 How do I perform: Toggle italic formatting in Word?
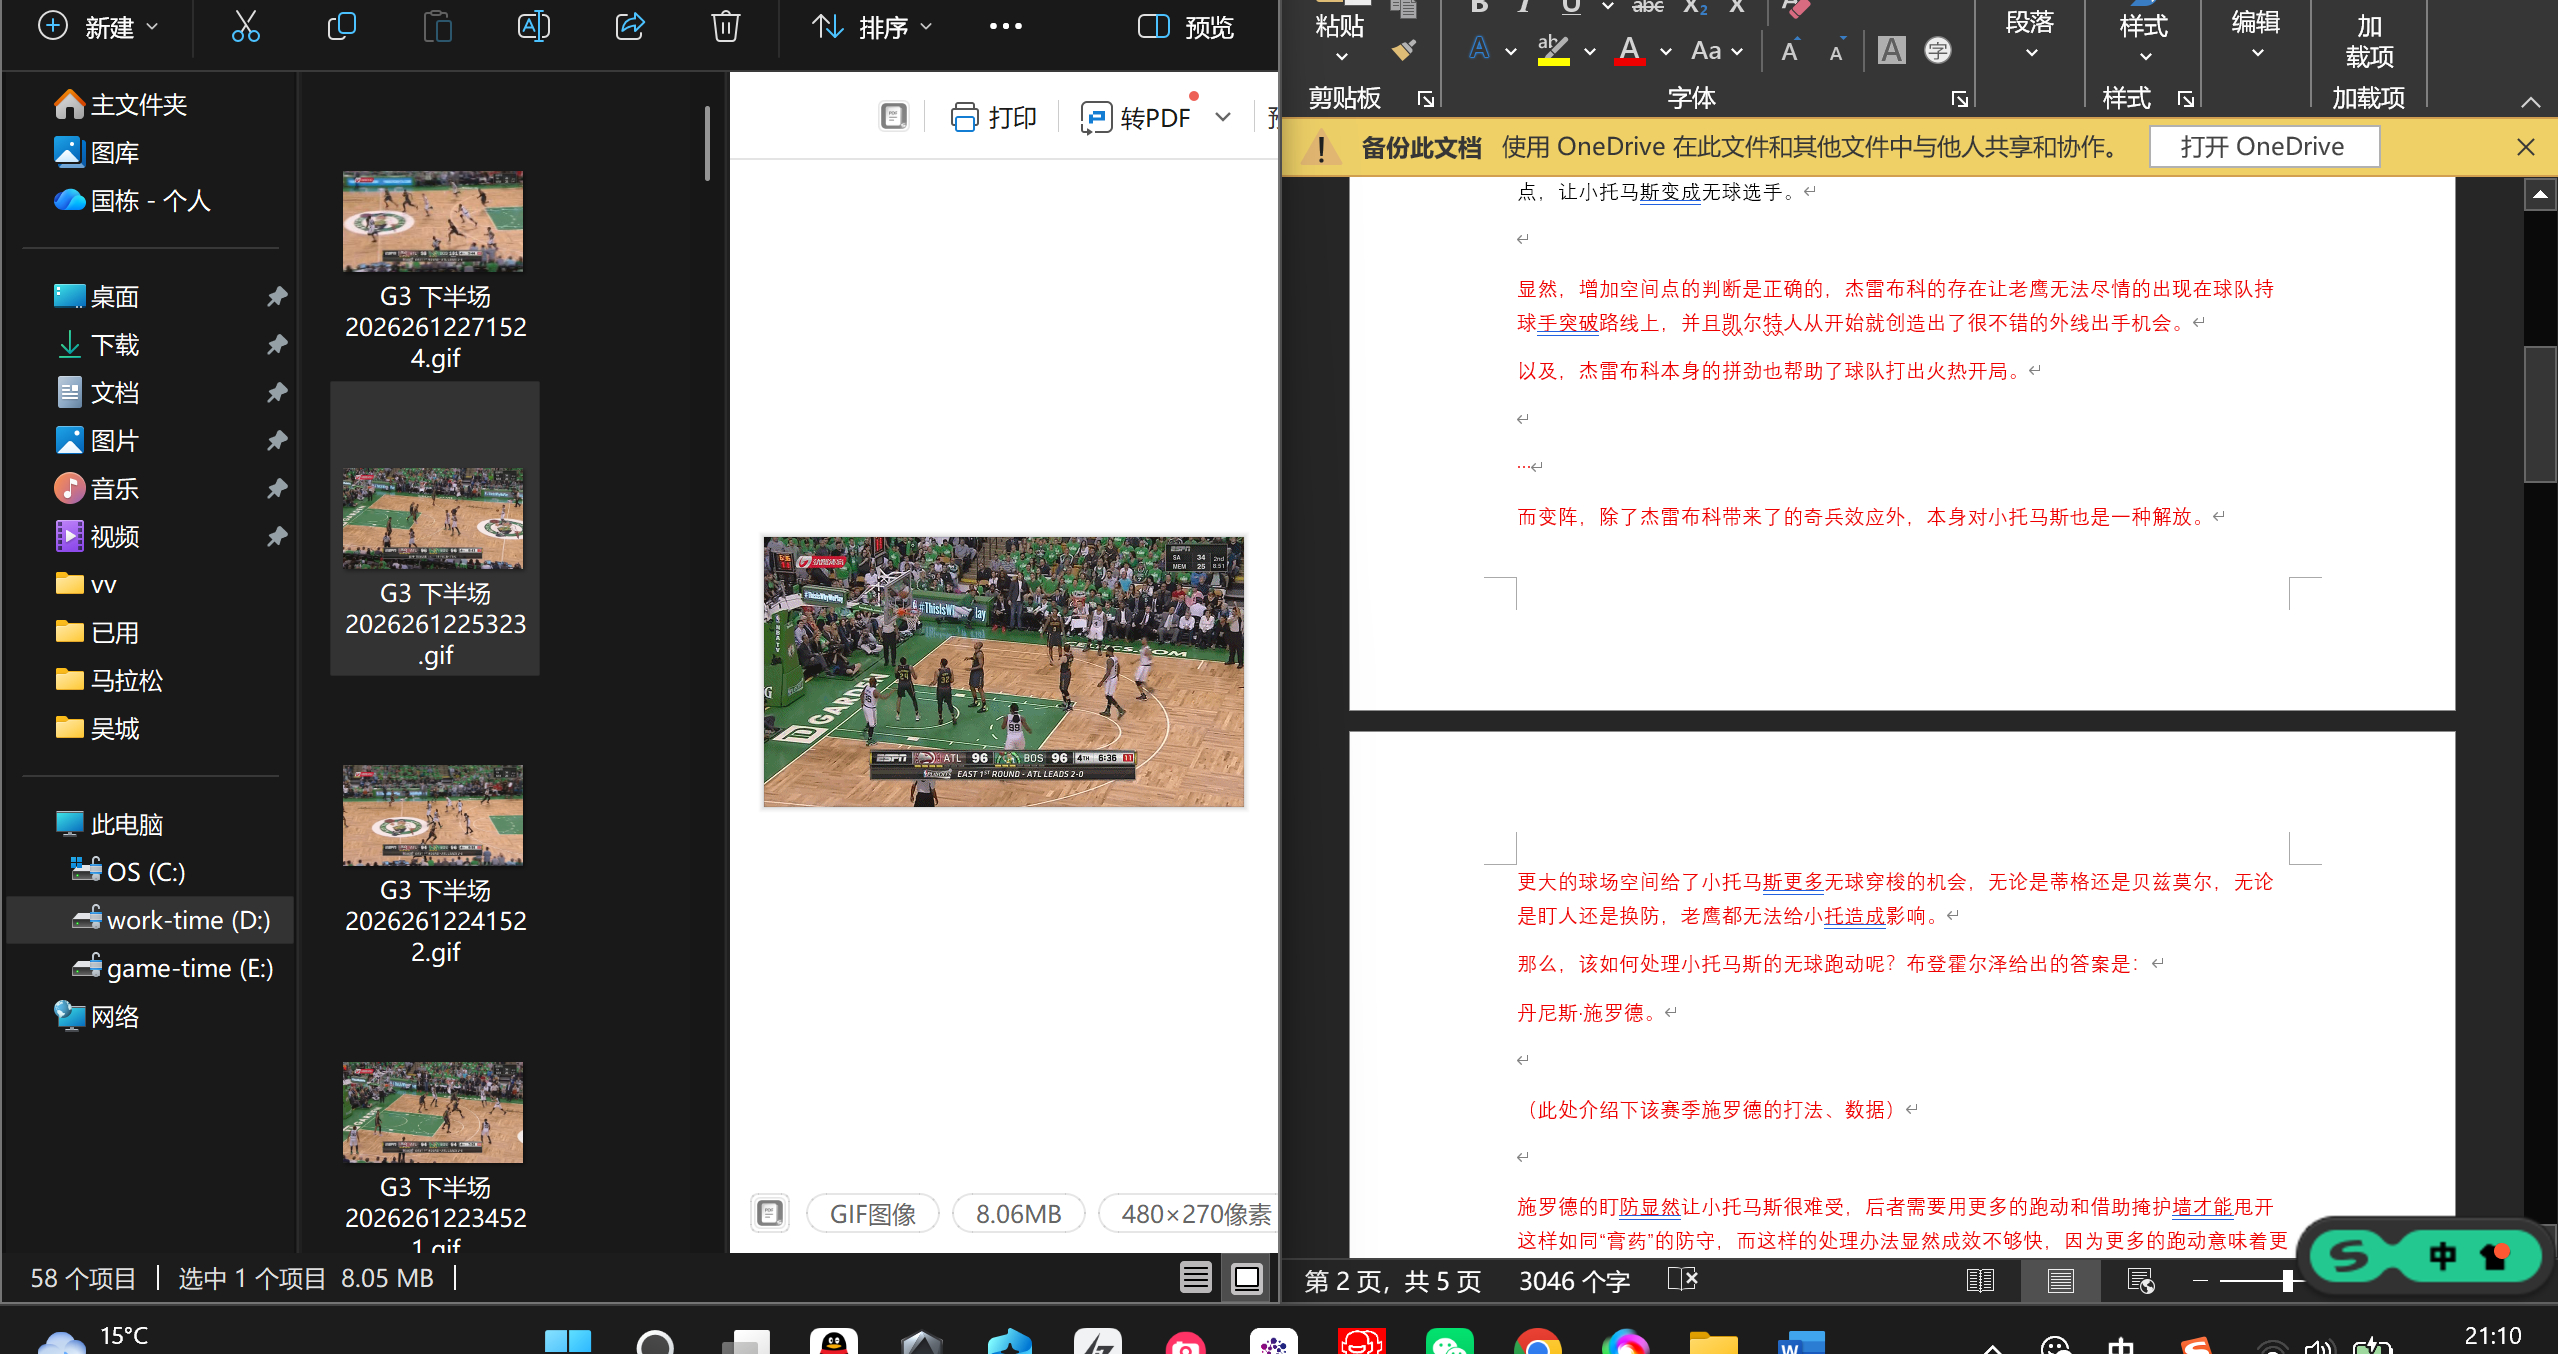(1522, 8)
